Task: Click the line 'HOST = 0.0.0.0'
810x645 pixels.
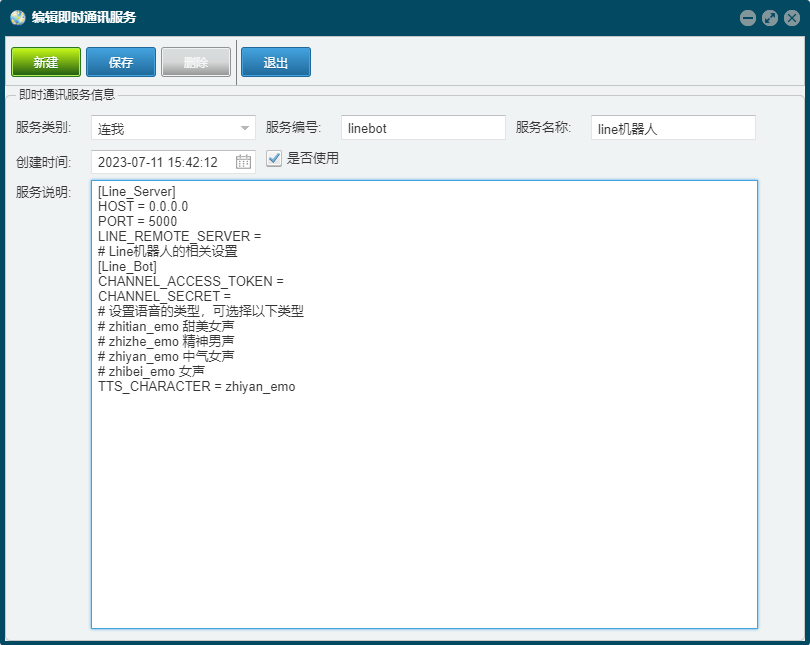Action: click(143, 207)
